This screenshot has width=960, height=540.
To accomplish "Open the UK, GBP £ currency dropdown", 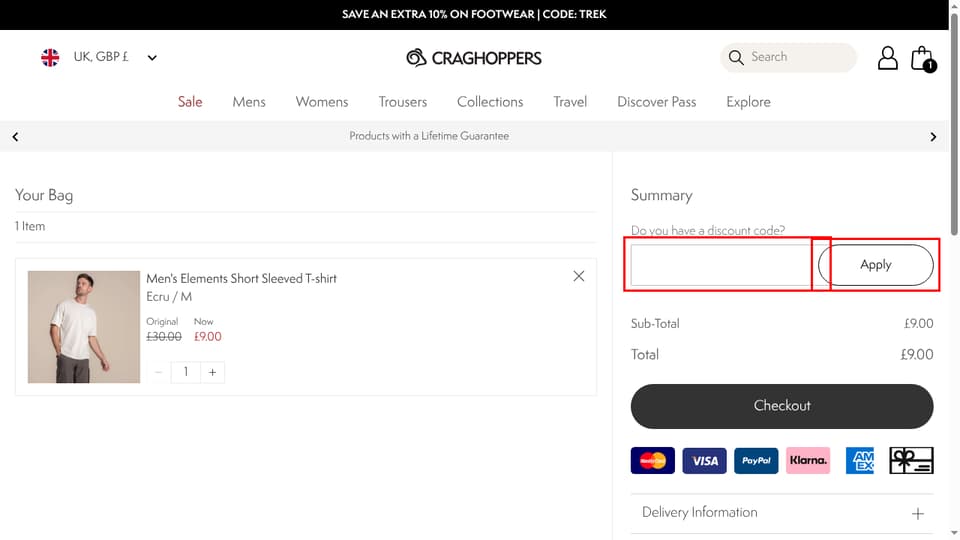I will 99,57.
